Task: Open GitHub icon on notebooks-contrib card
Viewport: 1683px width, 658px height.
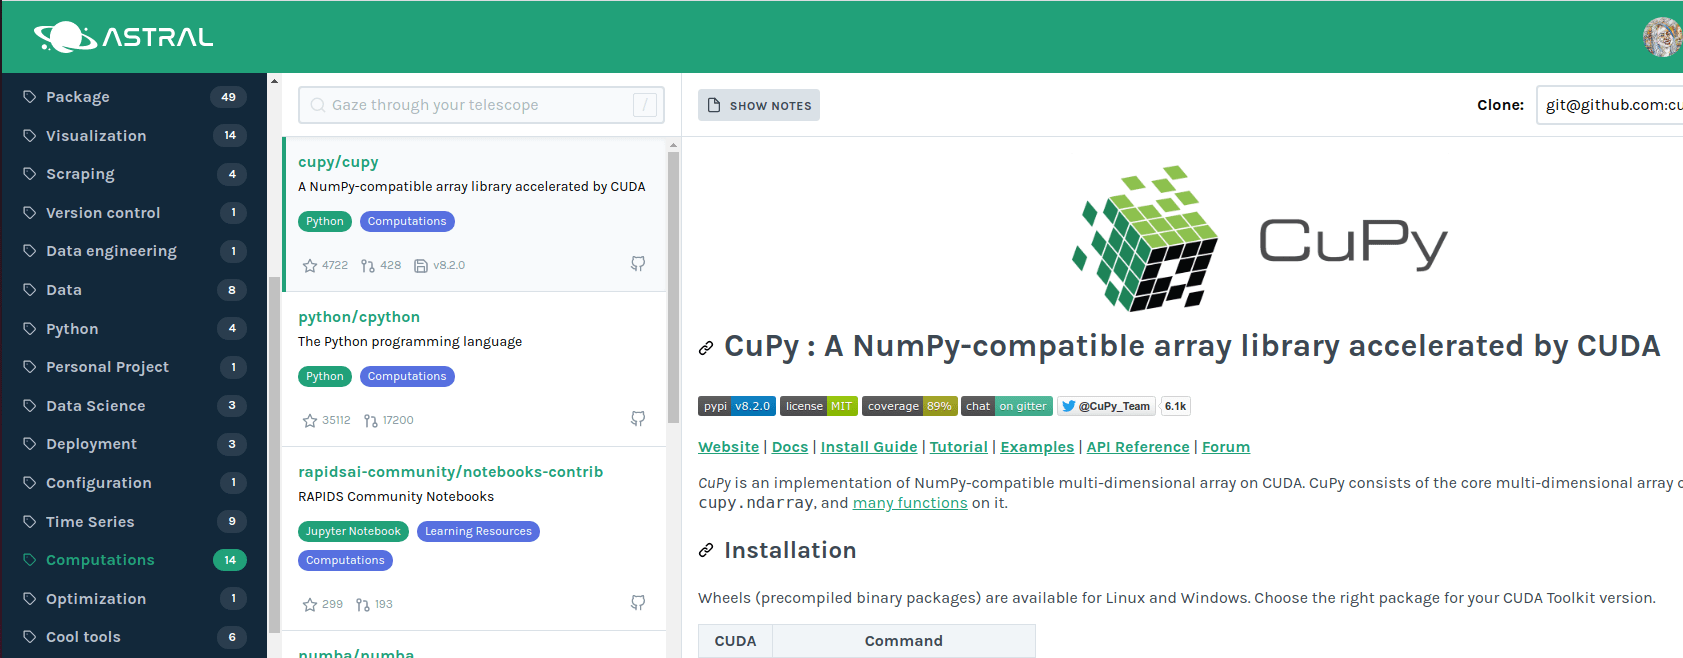Action: (638, 603)
